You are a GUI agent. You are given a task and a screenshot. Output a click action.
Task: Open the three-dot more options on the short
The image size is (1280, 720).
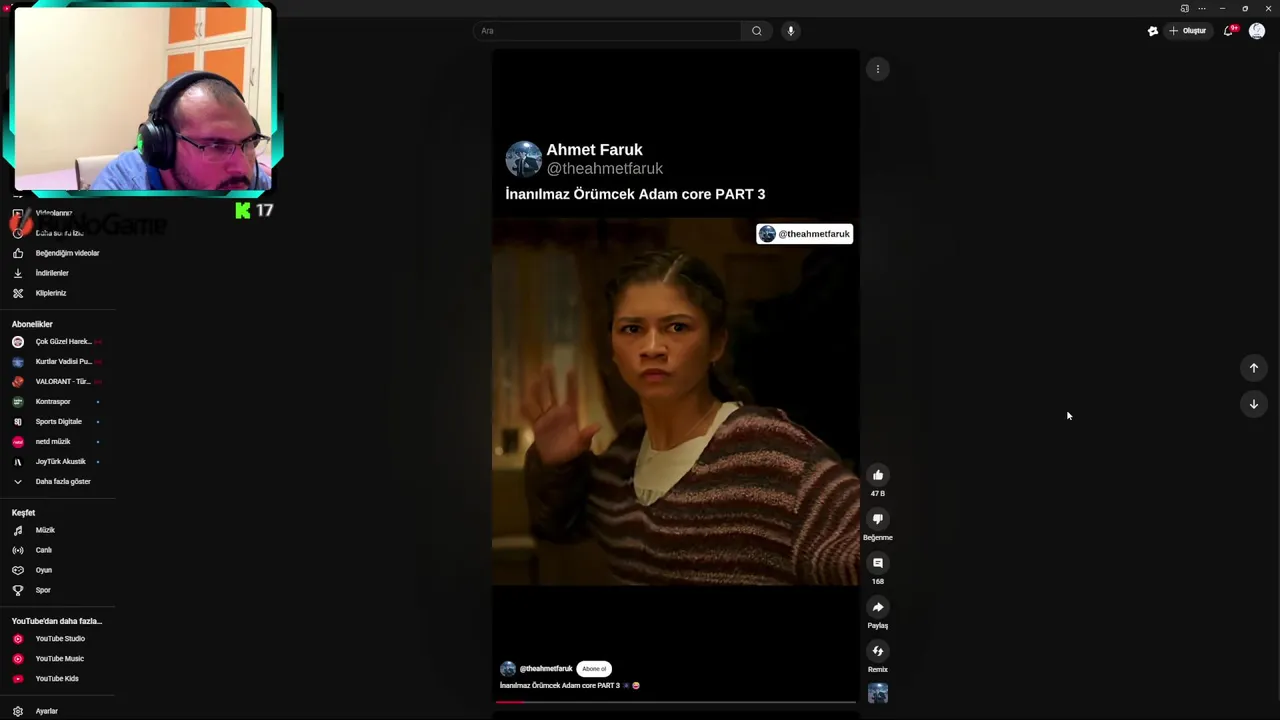tap(877, 69)
